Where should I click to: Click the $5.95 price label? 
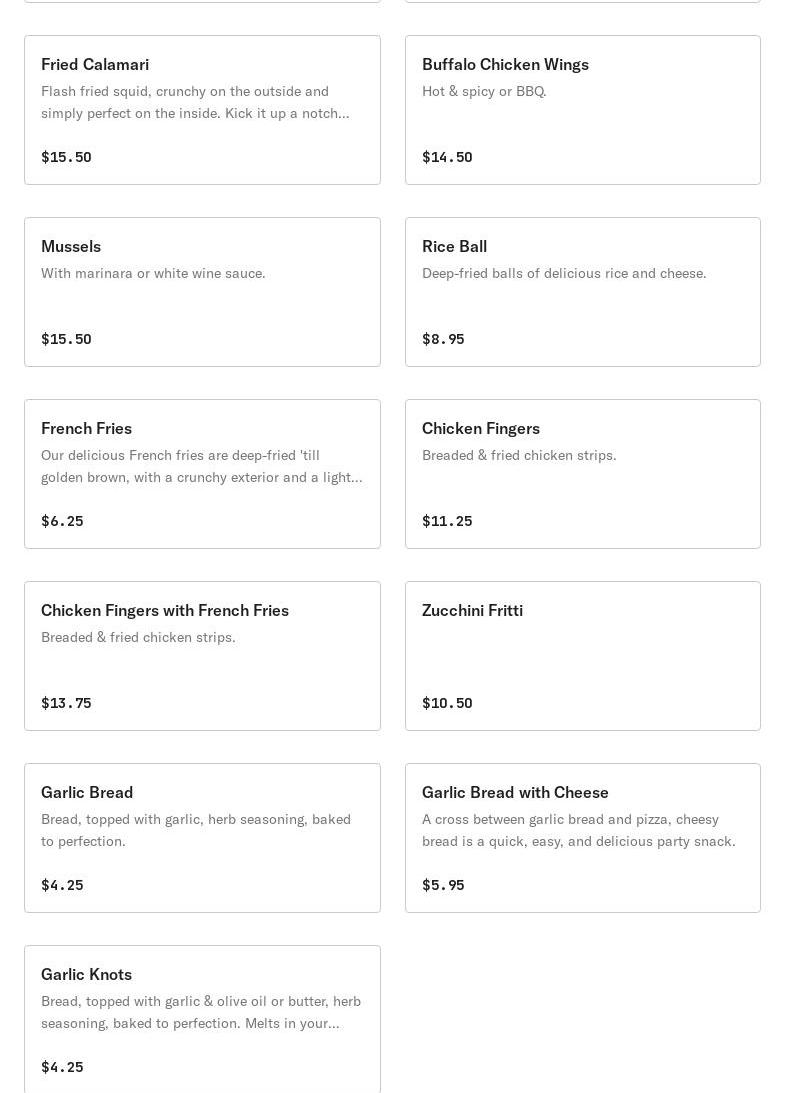coord(443,885)
